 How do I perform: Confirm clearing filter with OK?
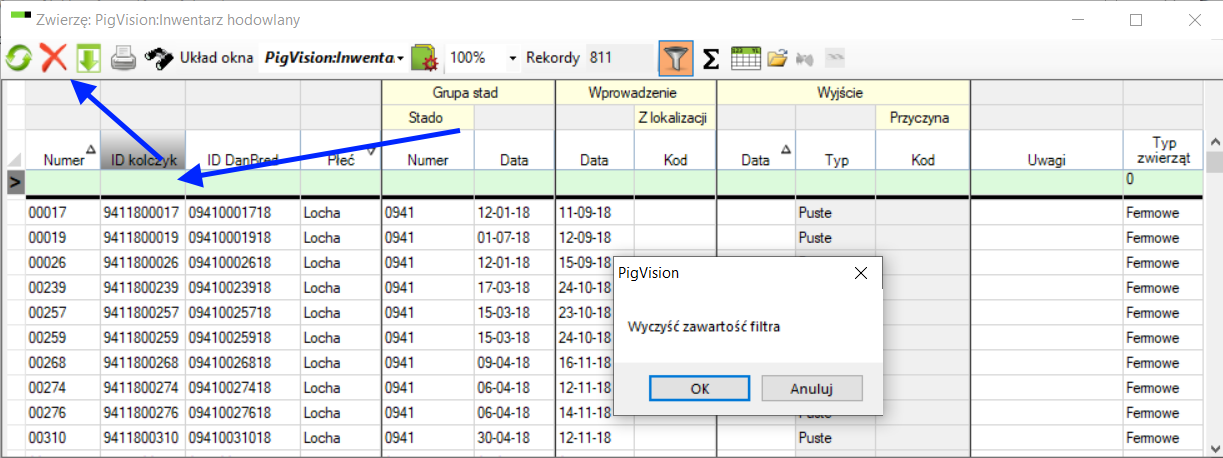click(x=700, y=388)
